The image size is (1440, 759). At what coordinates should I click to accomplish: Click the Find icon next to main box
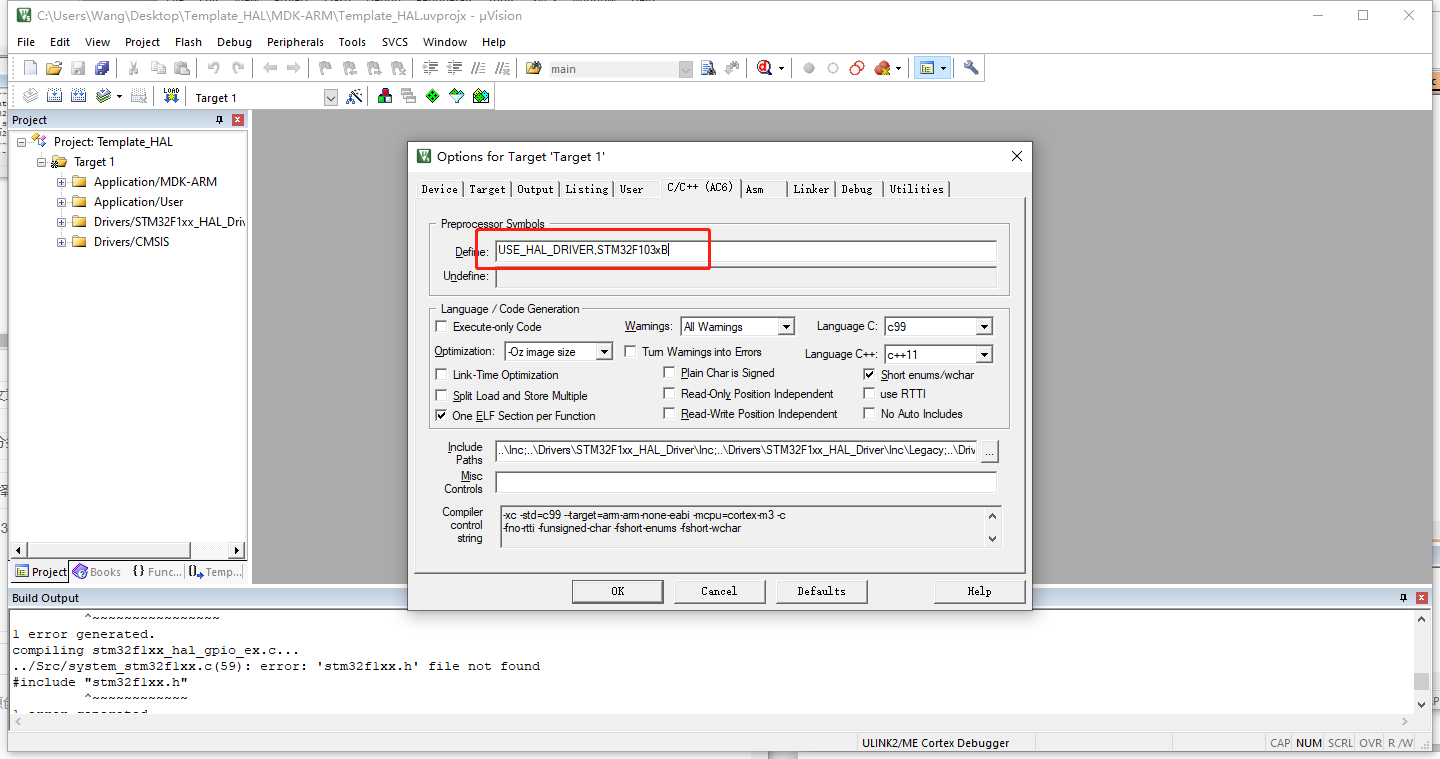[708, 68]
